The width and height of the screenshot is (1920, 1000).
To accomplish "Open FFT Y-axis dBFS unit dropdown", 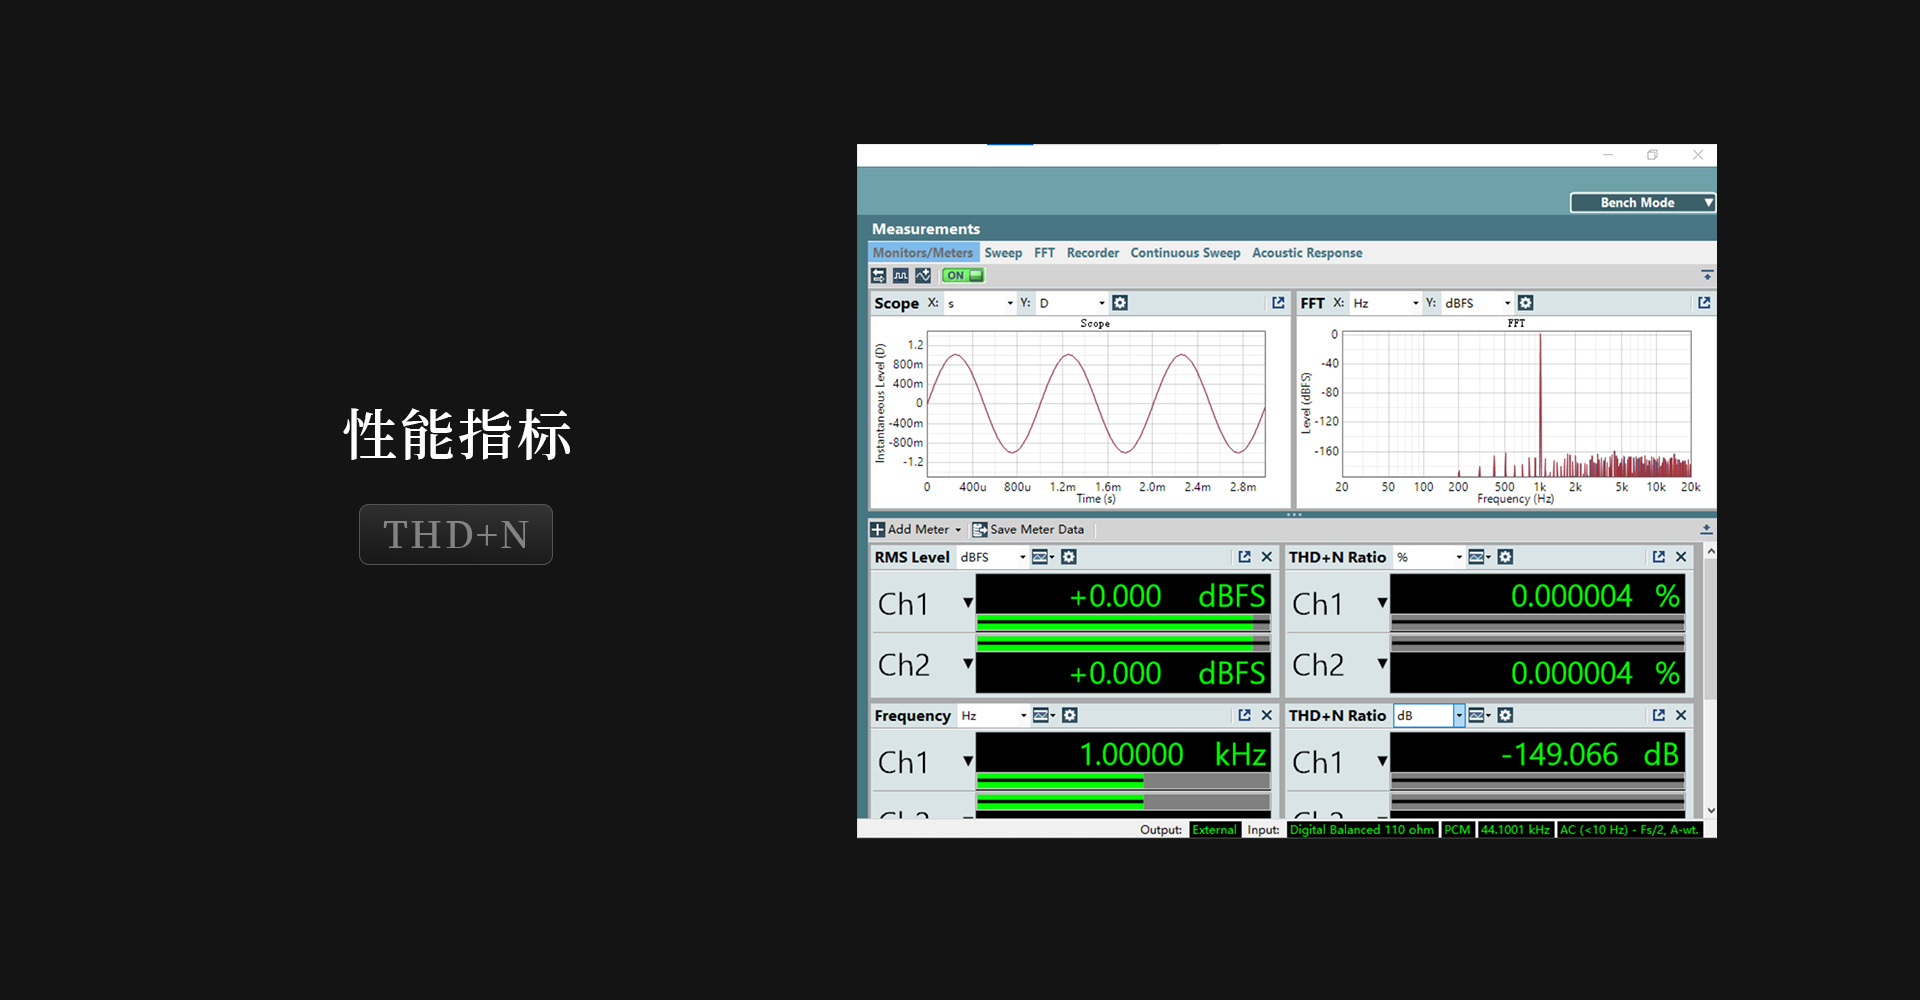I will coord(1507,303).
